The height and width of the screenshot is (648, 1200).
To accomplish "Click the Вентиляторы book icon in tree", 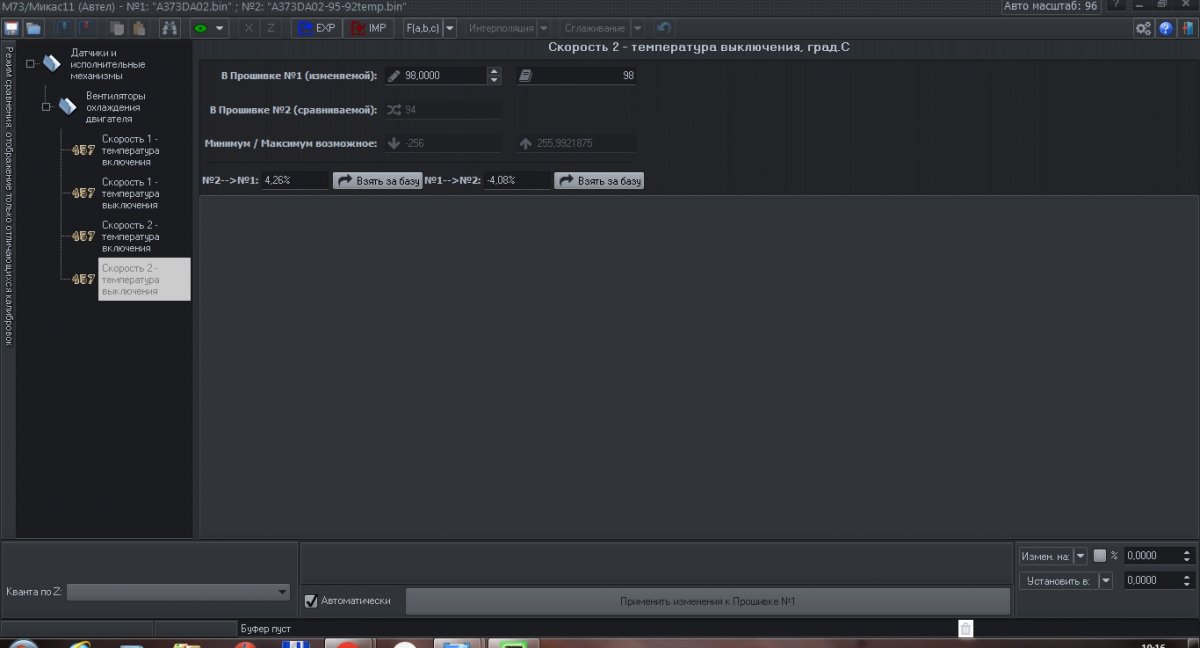I will coord(68,106).
